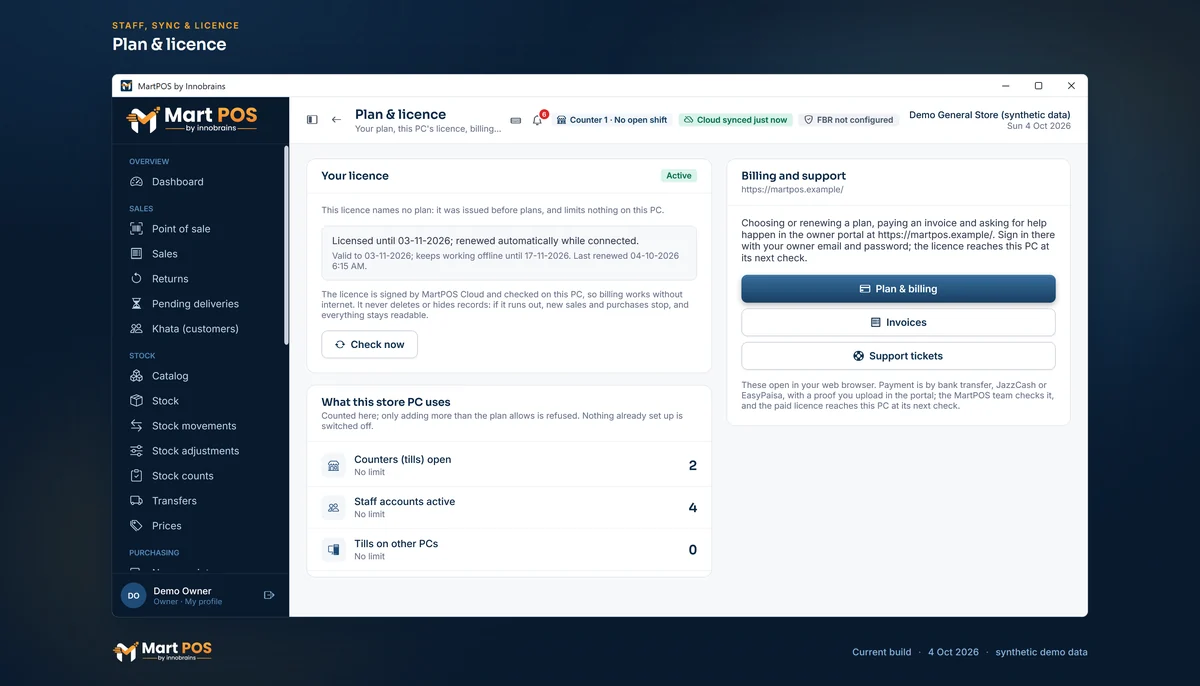This screenshot has width=1200, height=686.
Task: Open notifications bell with red badge
Action: (x=538, y=119)
